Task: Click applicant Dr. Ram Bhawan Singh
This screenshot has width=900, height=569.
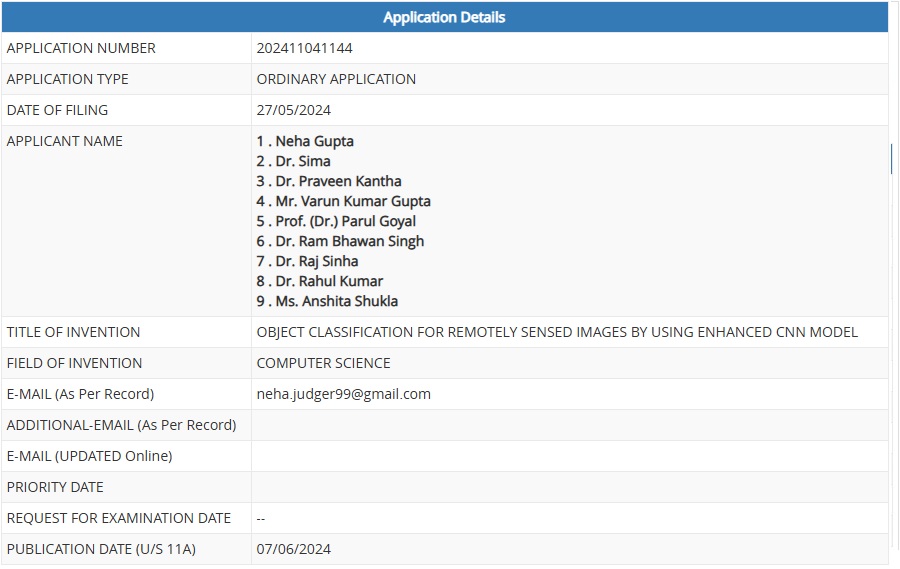Action: pyautogui.click(x=340, y=241)
